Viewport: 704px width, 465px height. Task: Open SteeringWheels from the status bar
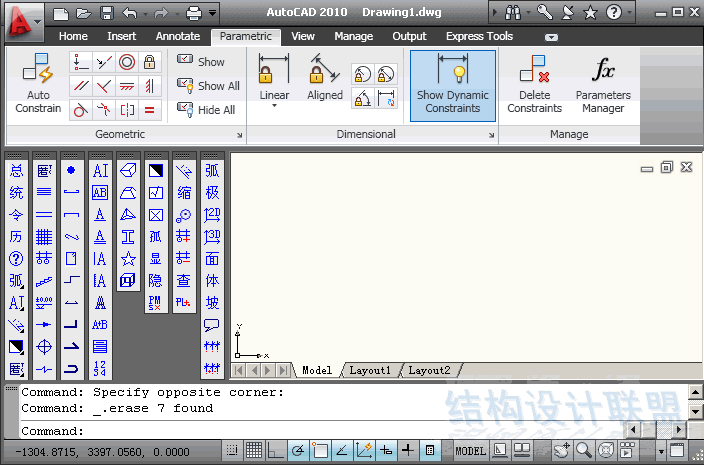606,450
